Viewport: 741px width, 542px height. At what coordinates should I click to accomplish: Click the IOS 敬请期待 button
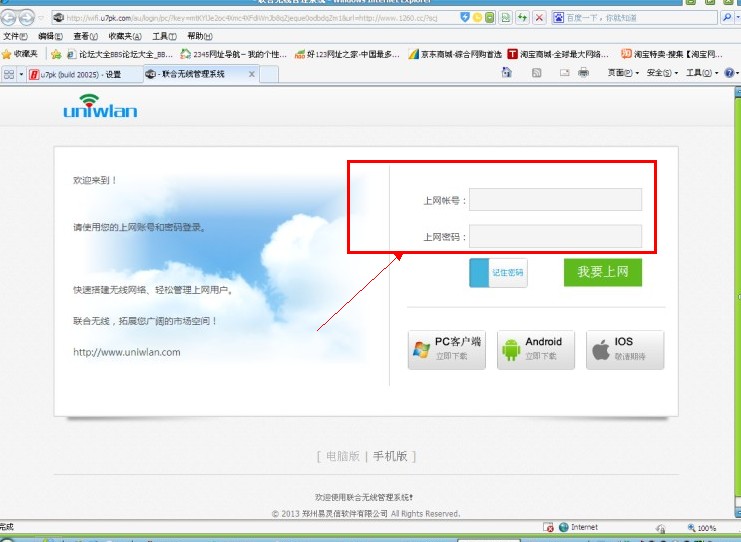(625, 350)
